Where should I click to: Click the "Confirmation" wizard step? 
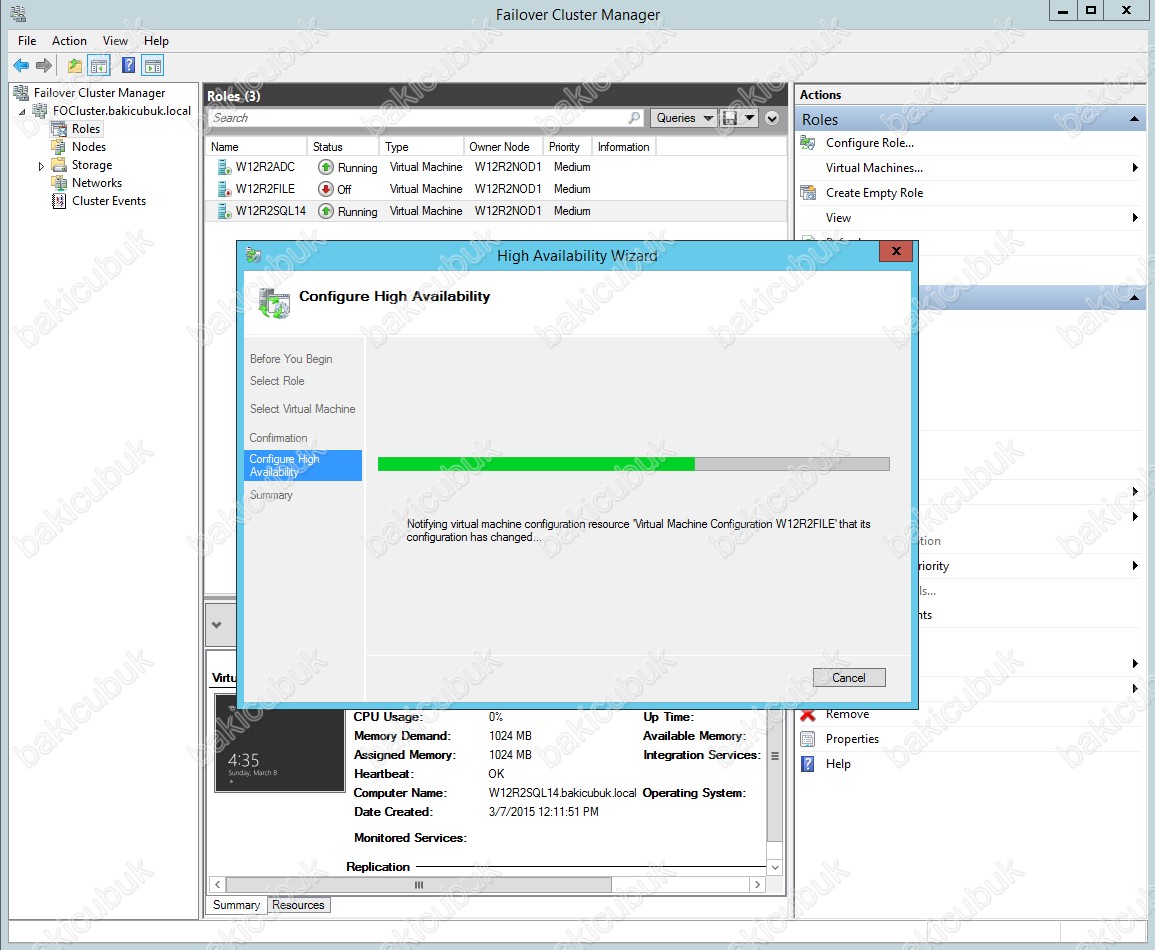[278, 437]
